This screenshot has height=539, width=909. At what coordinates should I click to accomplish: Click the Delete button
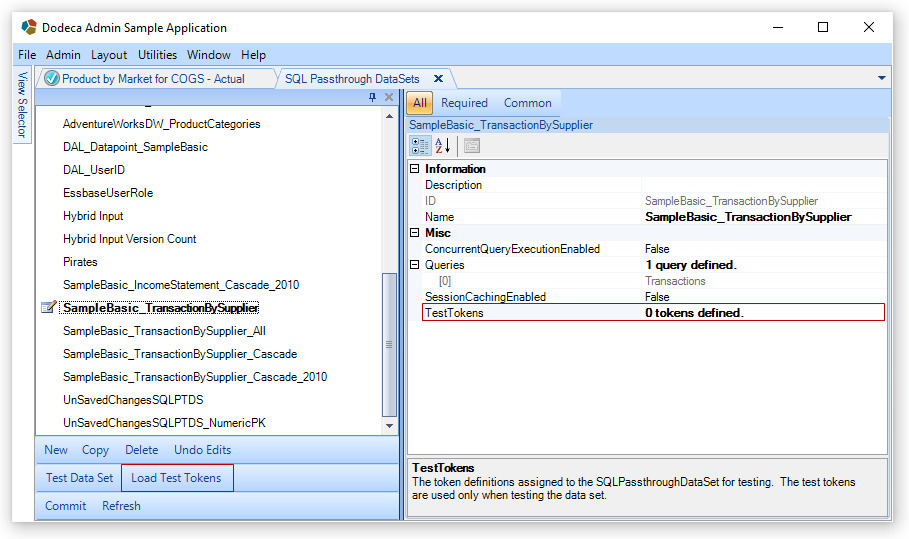coord(141,450)
